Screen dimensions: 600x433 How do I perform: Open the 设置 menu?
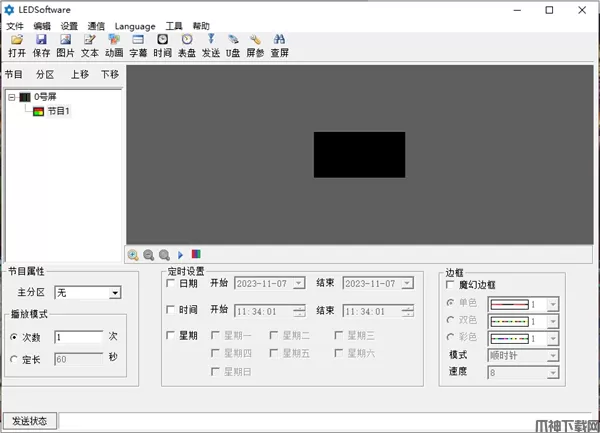[69, 26]
